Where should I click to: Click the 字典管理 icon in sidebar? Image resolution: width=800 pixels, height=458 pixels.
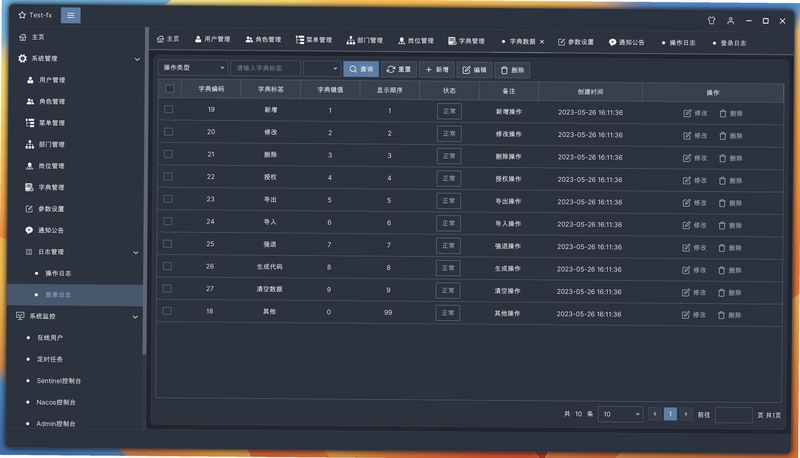30,187
